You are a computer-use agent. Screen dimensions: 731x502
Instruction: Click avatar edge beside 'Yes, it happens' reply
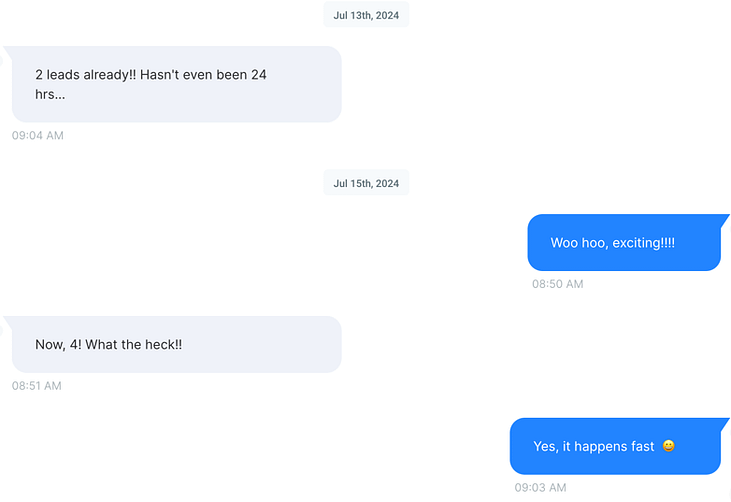click(730, 433)
